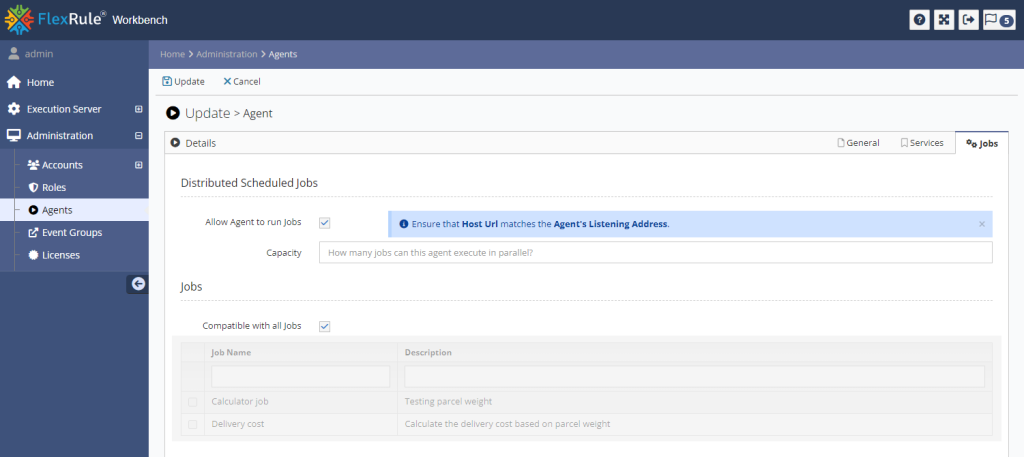Viewport: 1024px width, 457px height.
Task: Check the Calculator job row checkbox
Action: [x=193, y=402]
